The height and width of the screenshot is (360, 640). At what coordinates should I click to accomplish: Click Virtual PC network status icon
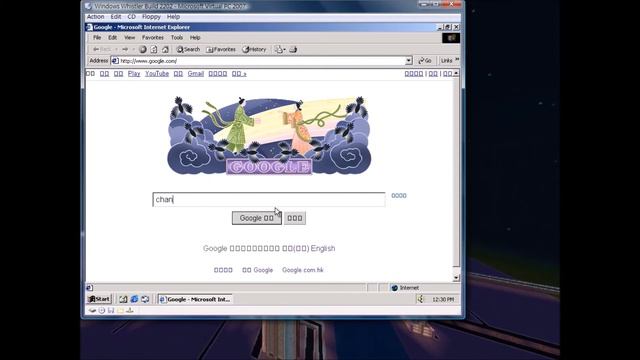point(130,311)
